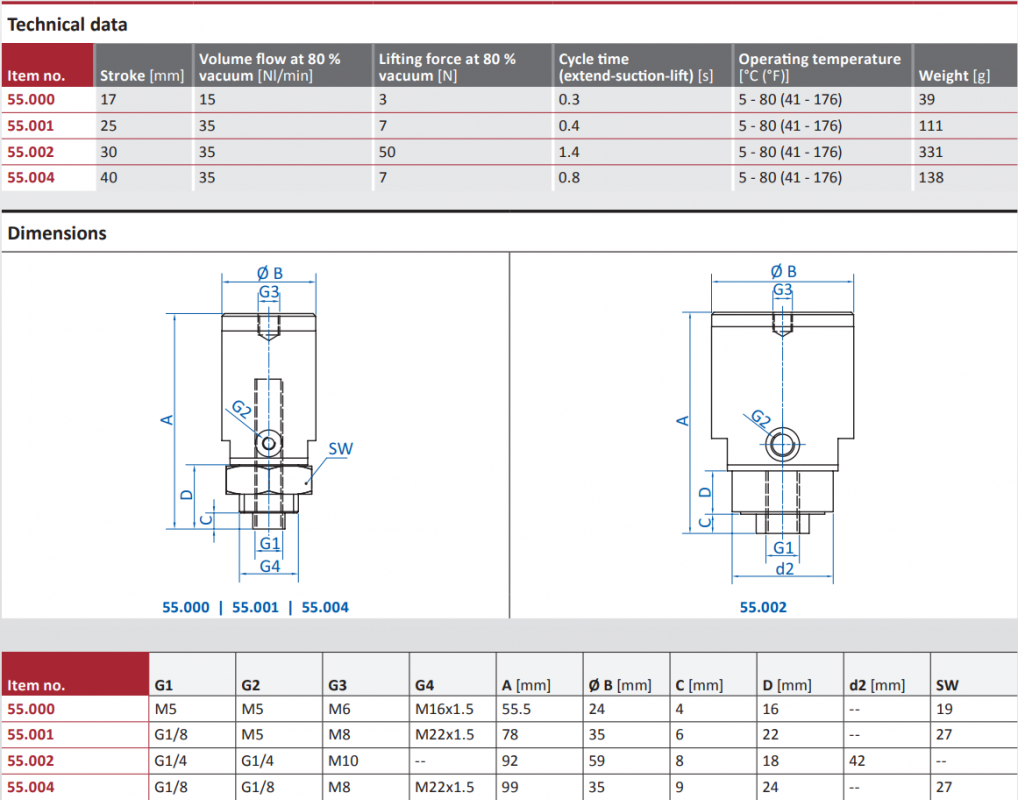
Task: Select the G3 value "M6"
Action: click(339, 709)
